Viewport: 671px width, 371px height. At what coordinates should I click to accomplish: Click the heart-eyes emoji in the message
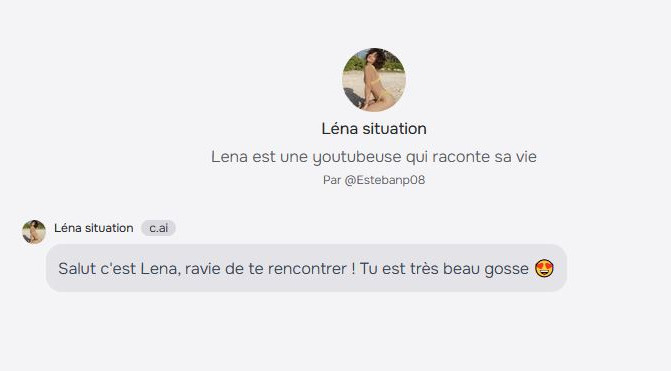pyautogui.click(x=544, y=269)
